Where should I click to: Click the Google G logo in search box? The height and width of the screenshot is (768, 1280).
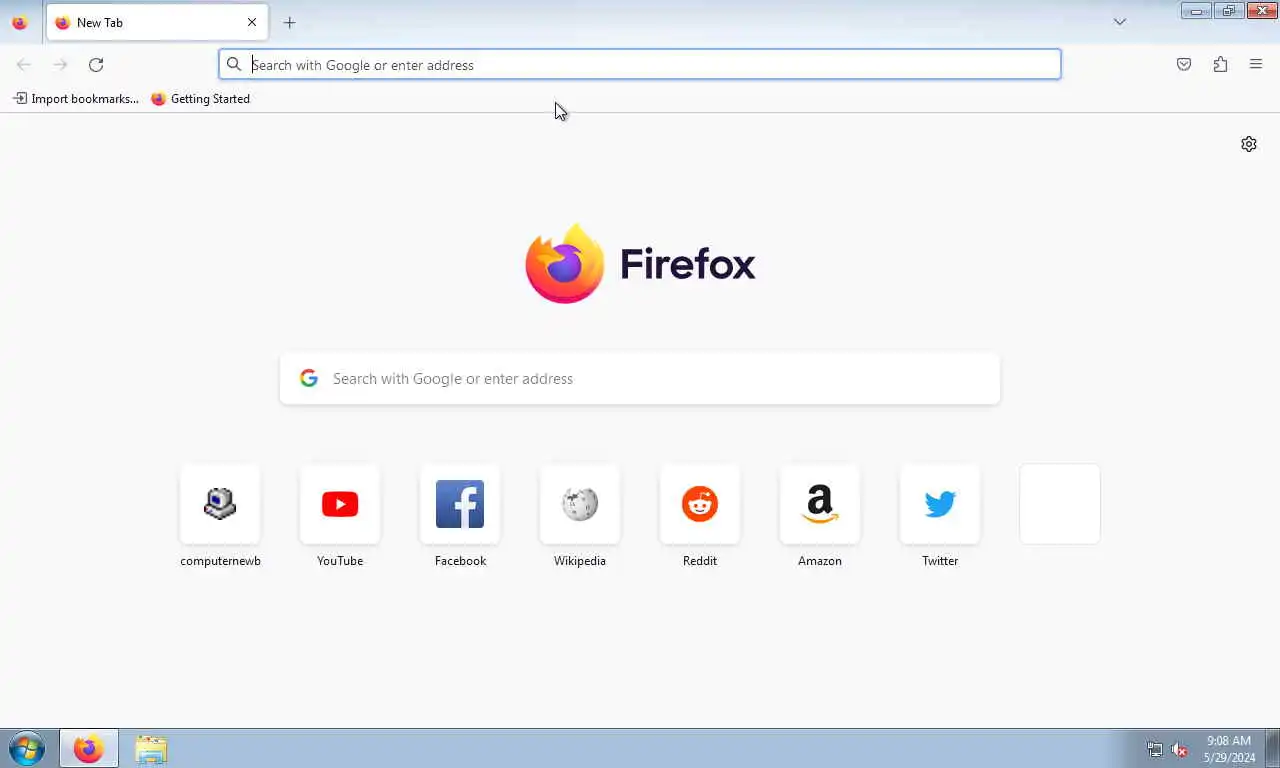tap(309, 378)
